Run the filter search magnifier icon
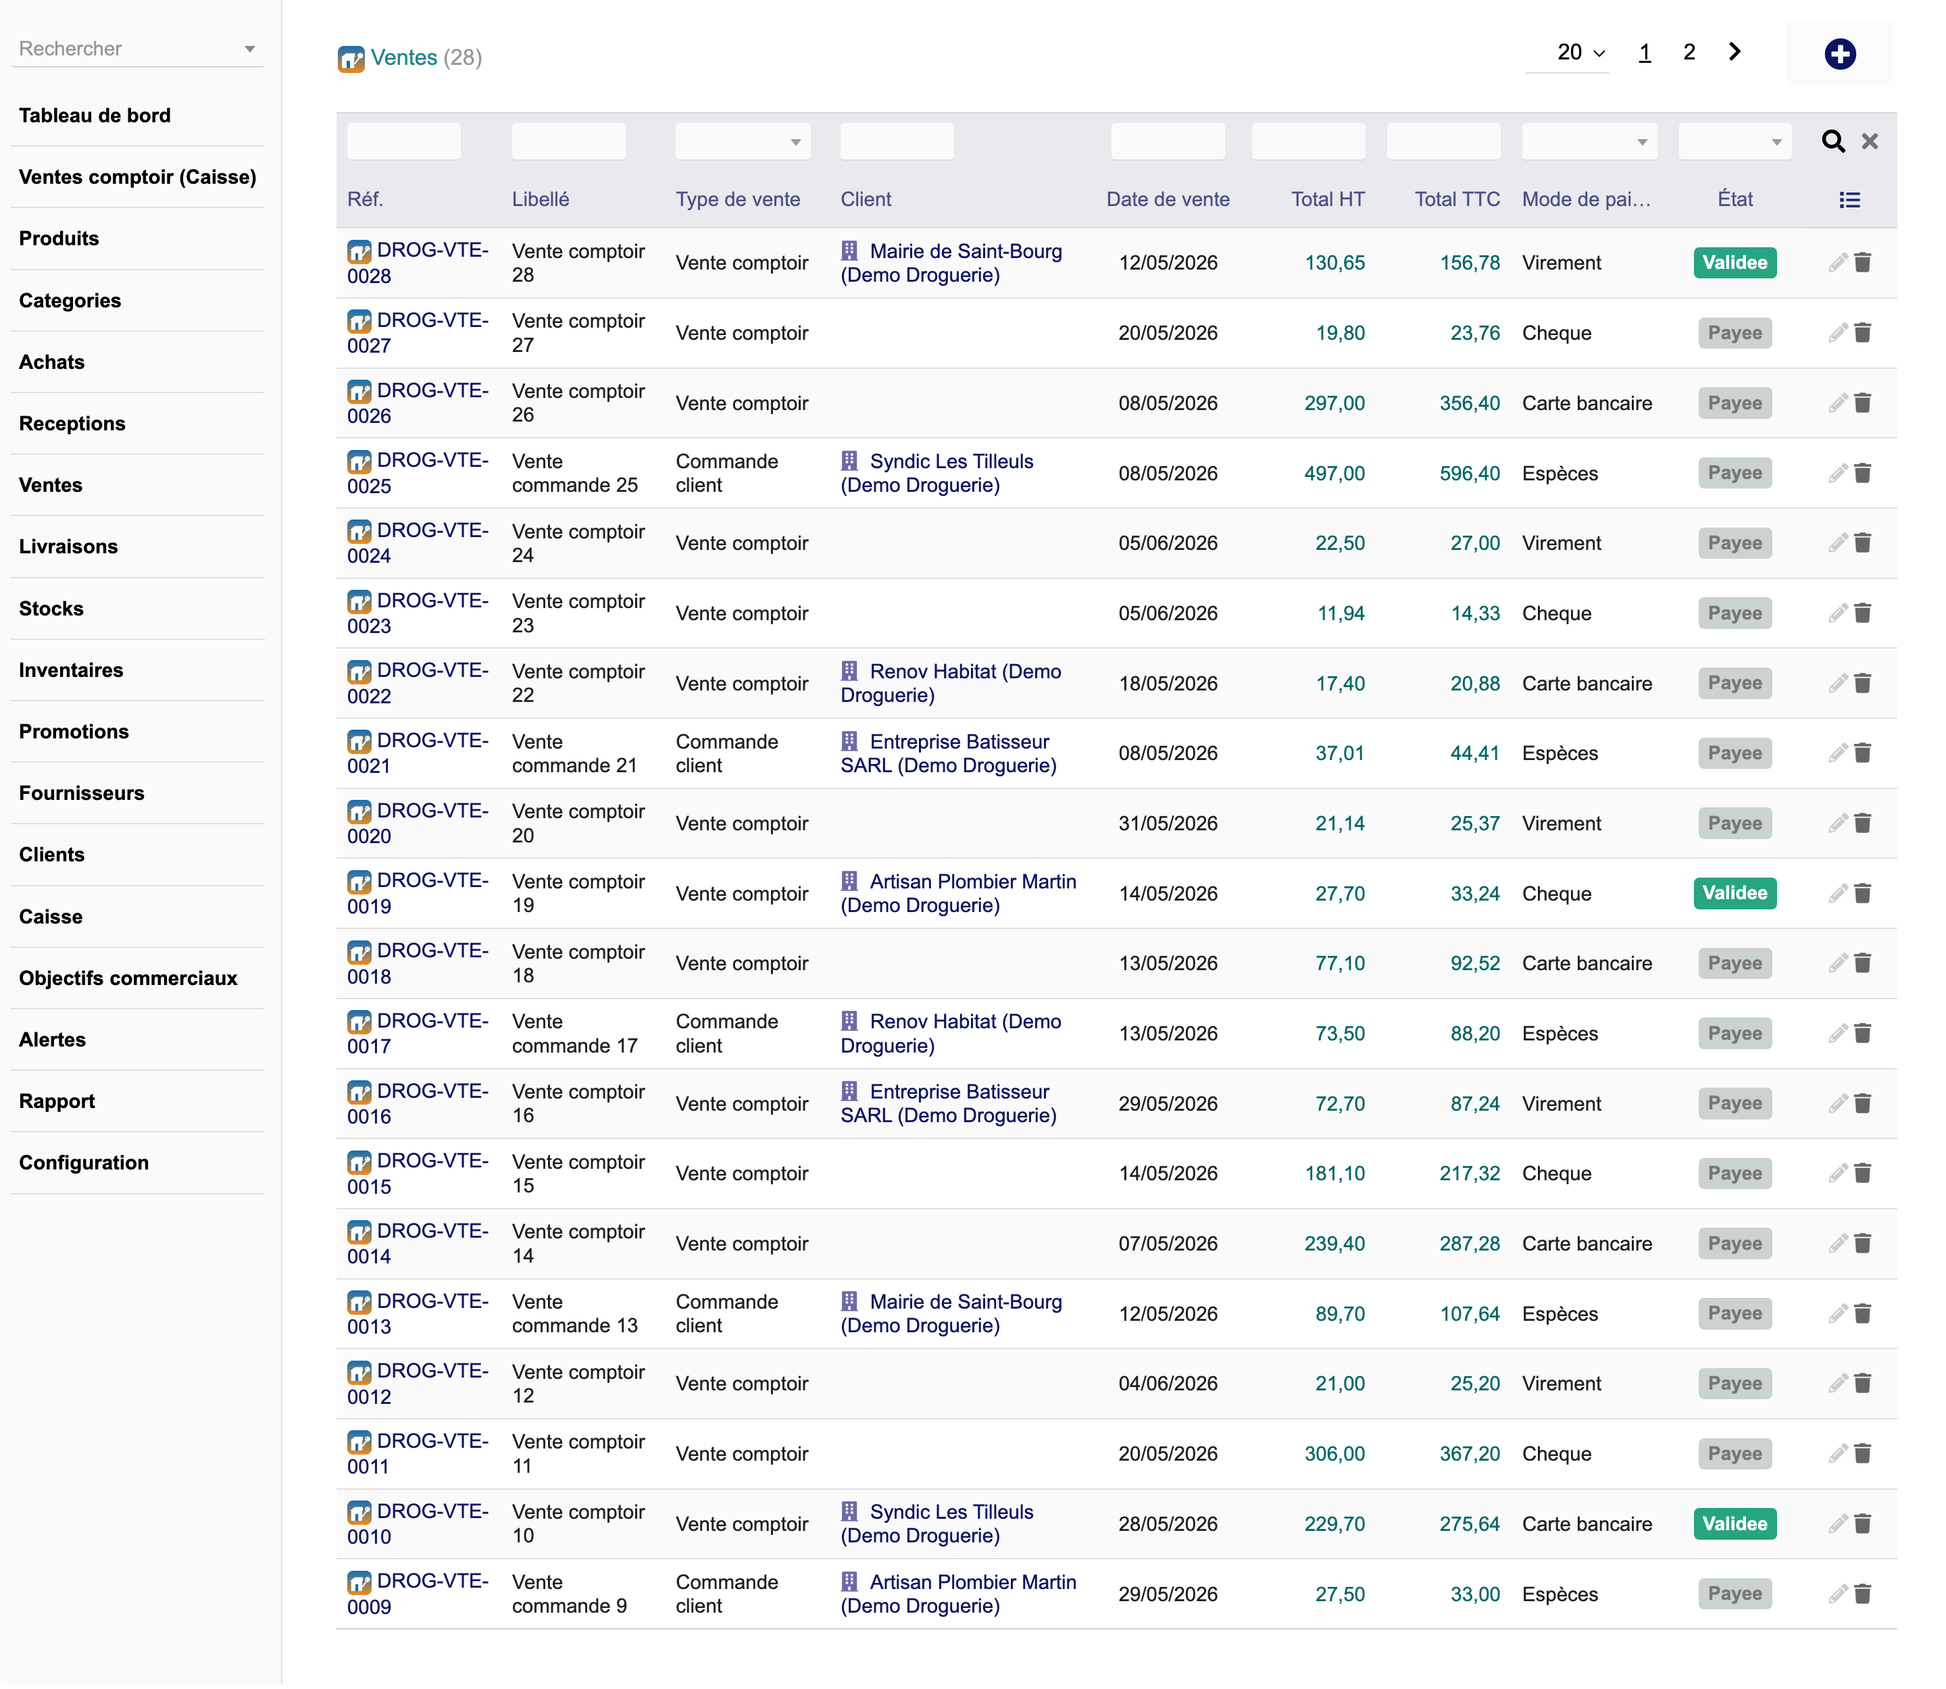The width and height of the screenshot is (1946, 1689). [1832, 141]
